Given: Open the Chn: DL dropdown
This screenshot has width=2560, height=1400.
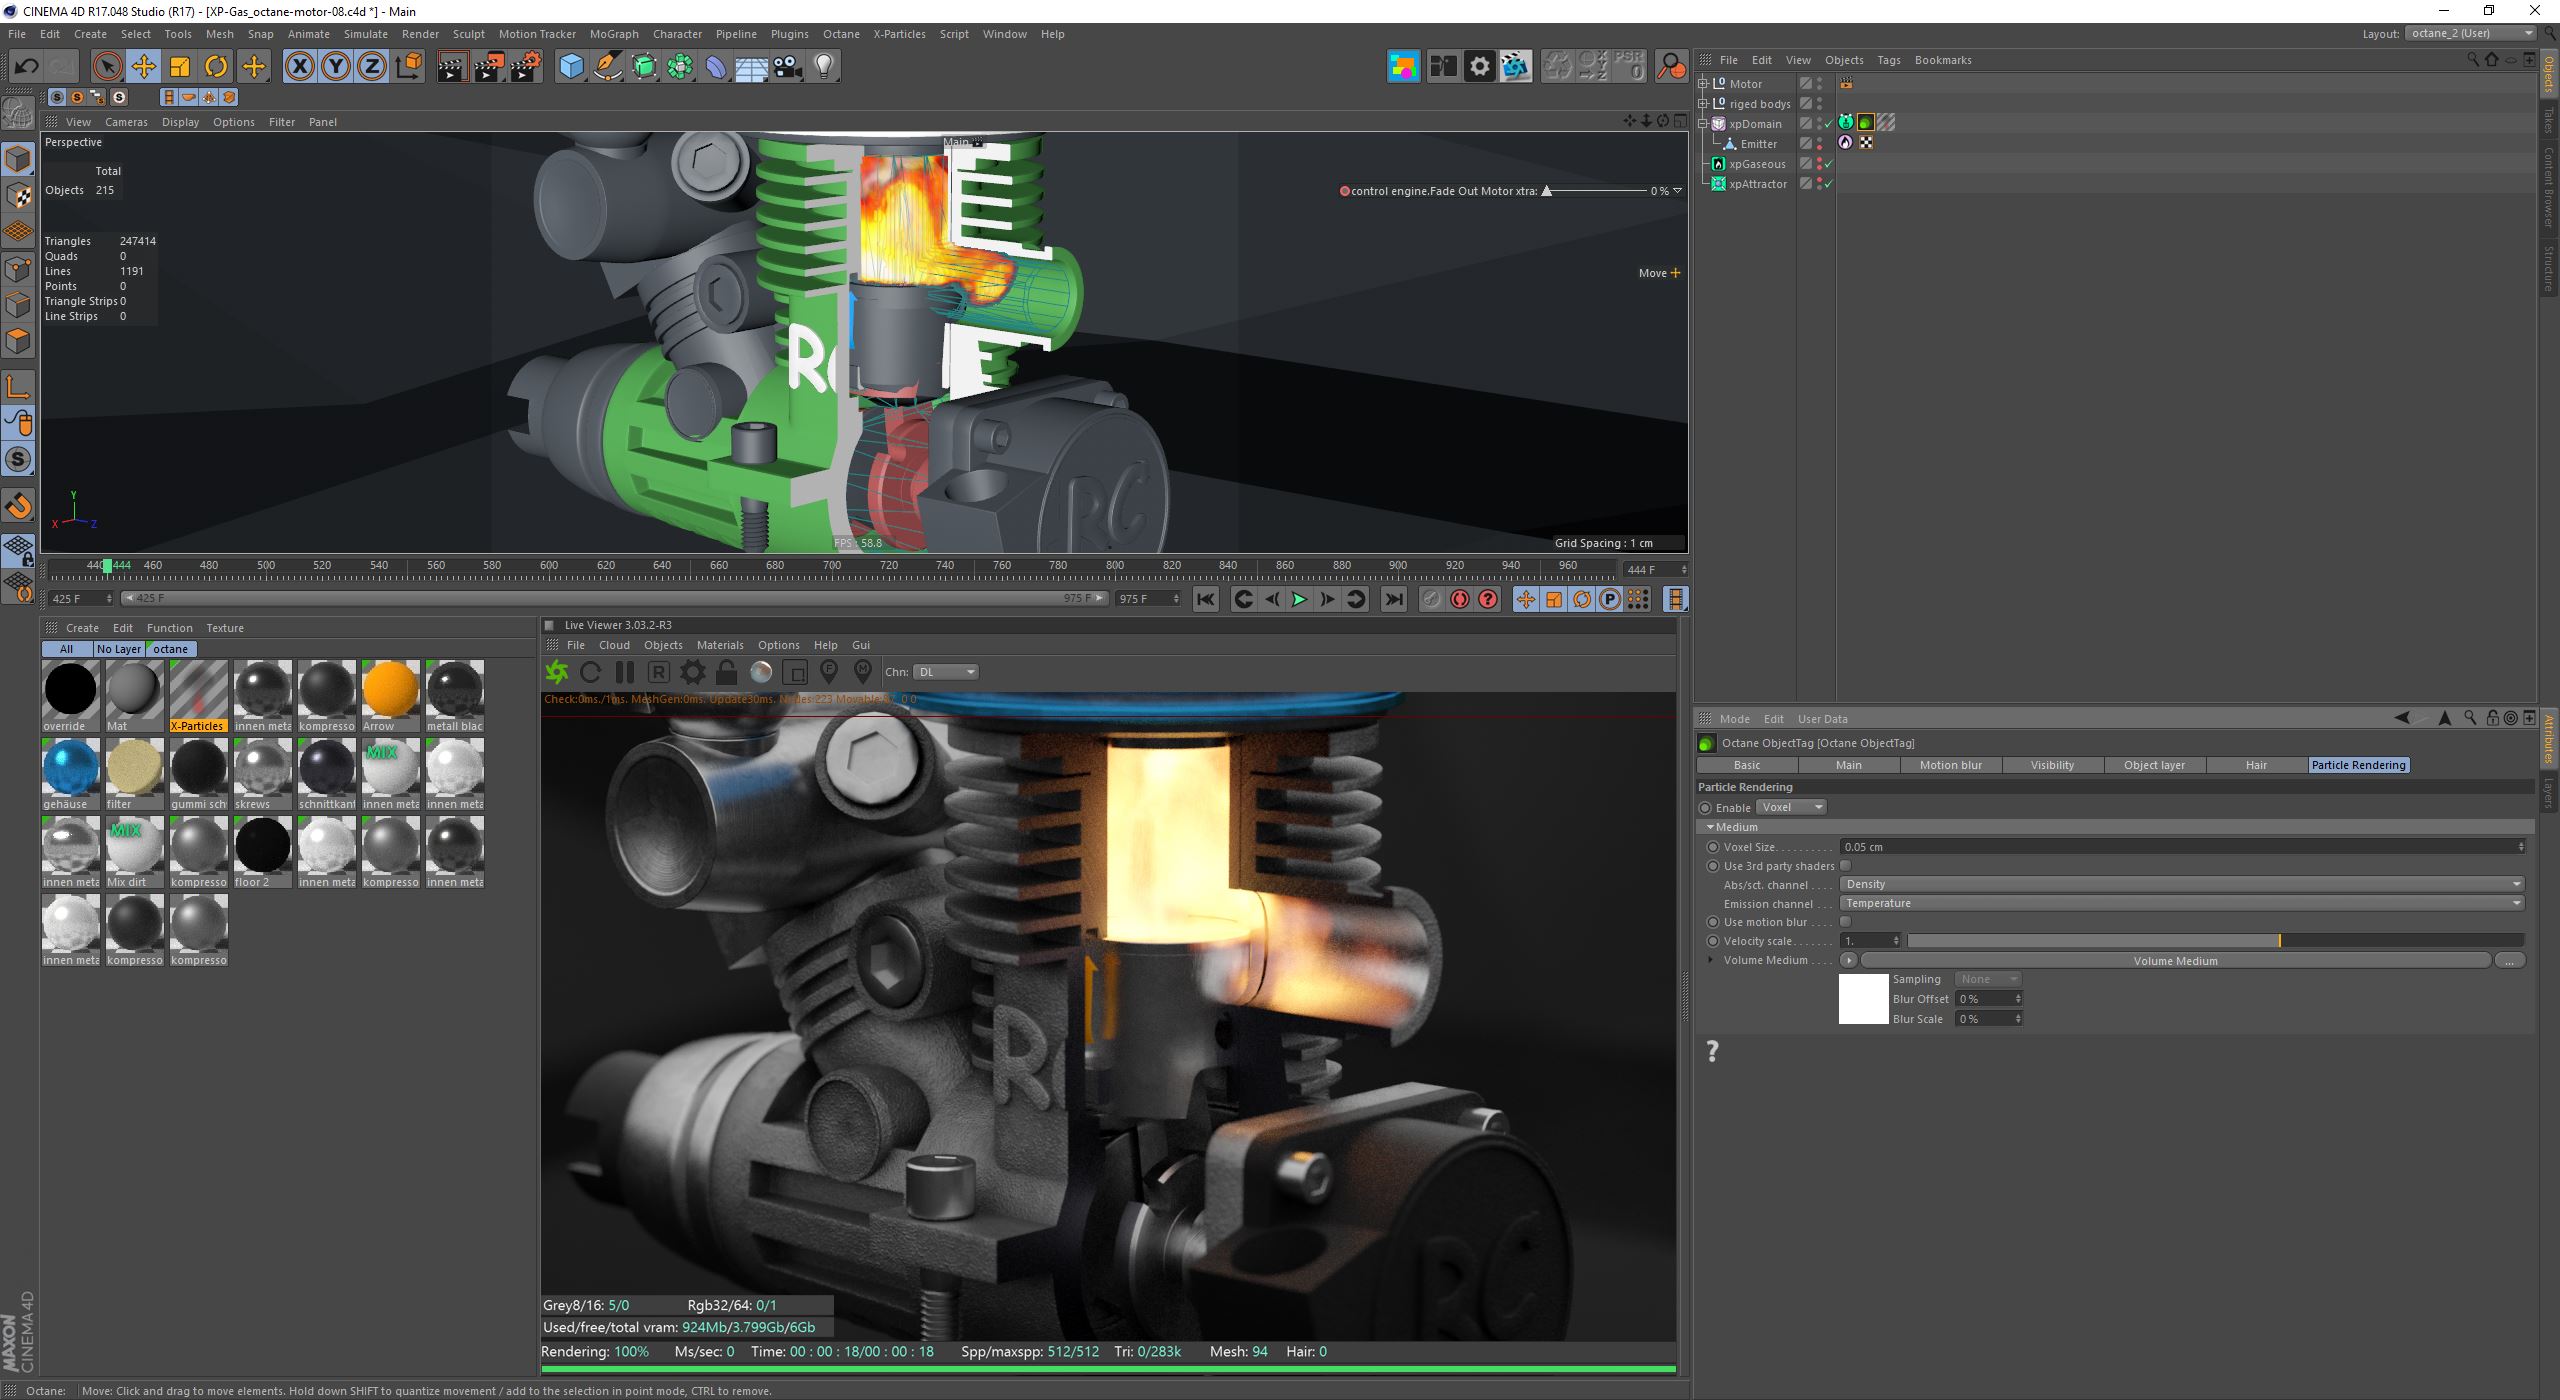Looking at the screenshot, I should point(945,672).
